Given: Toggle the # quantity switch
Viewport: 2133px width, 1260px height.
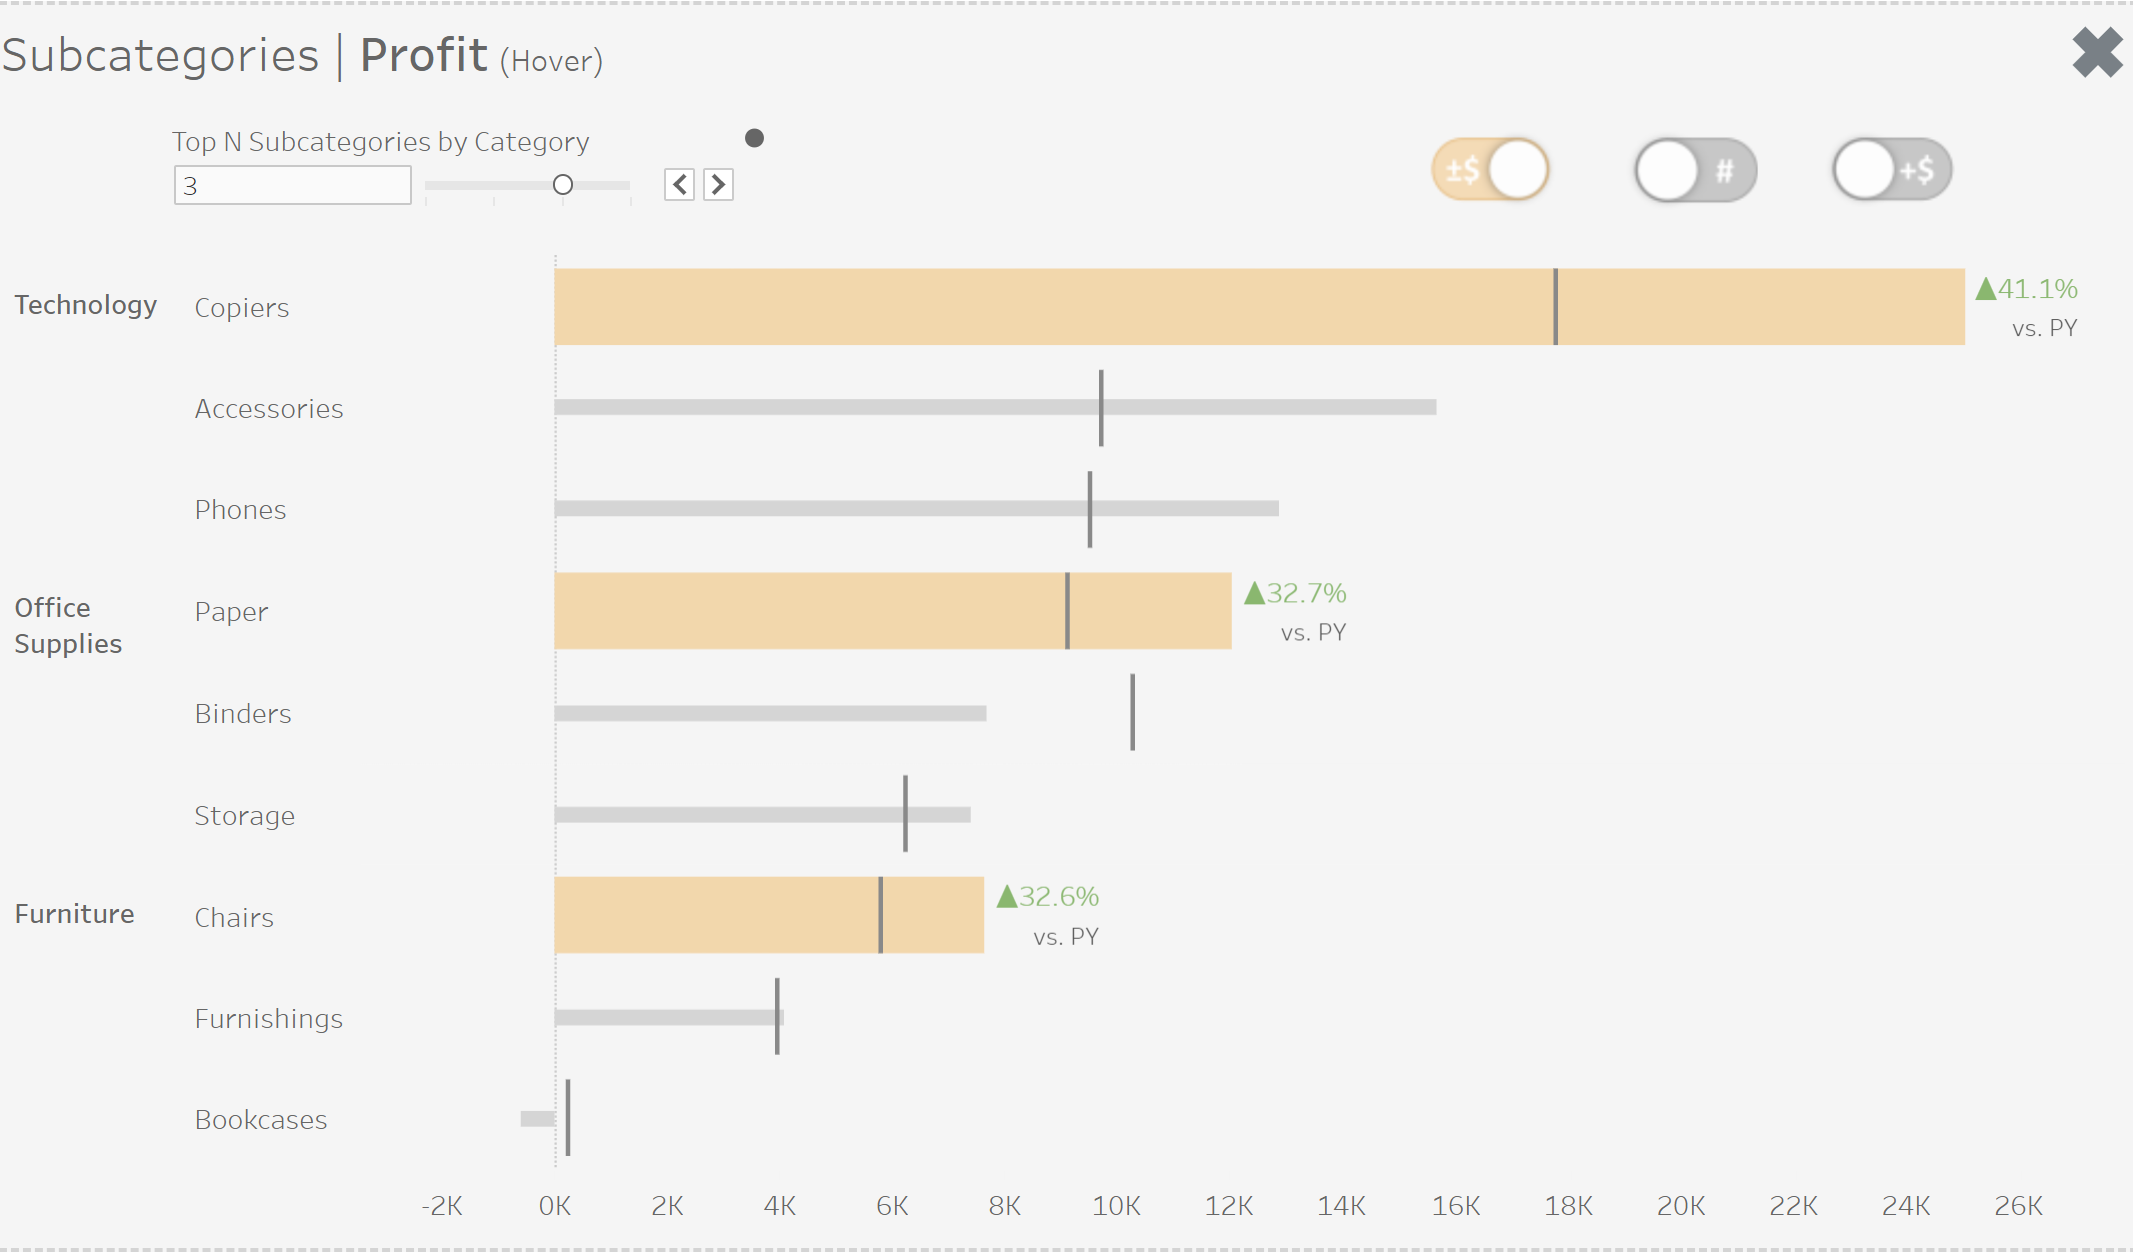Looking at the screenshot, I should [1695, 170].
